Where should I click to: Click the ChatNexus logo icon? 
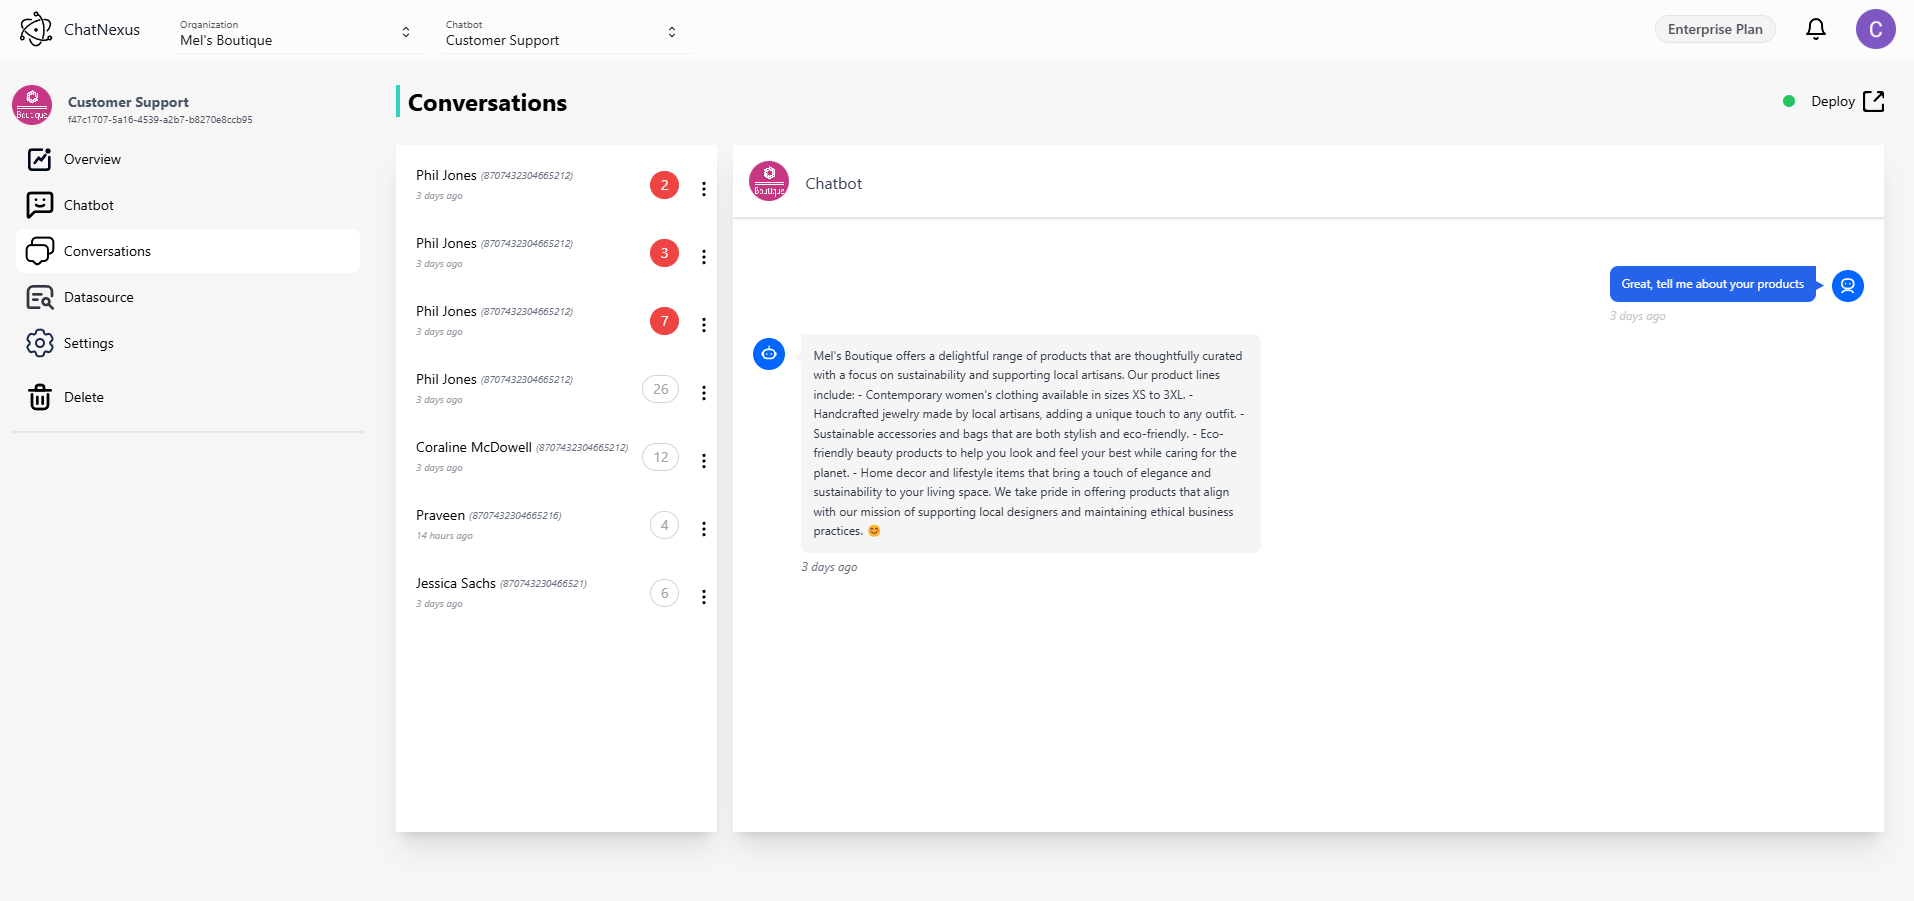[36, 29]
